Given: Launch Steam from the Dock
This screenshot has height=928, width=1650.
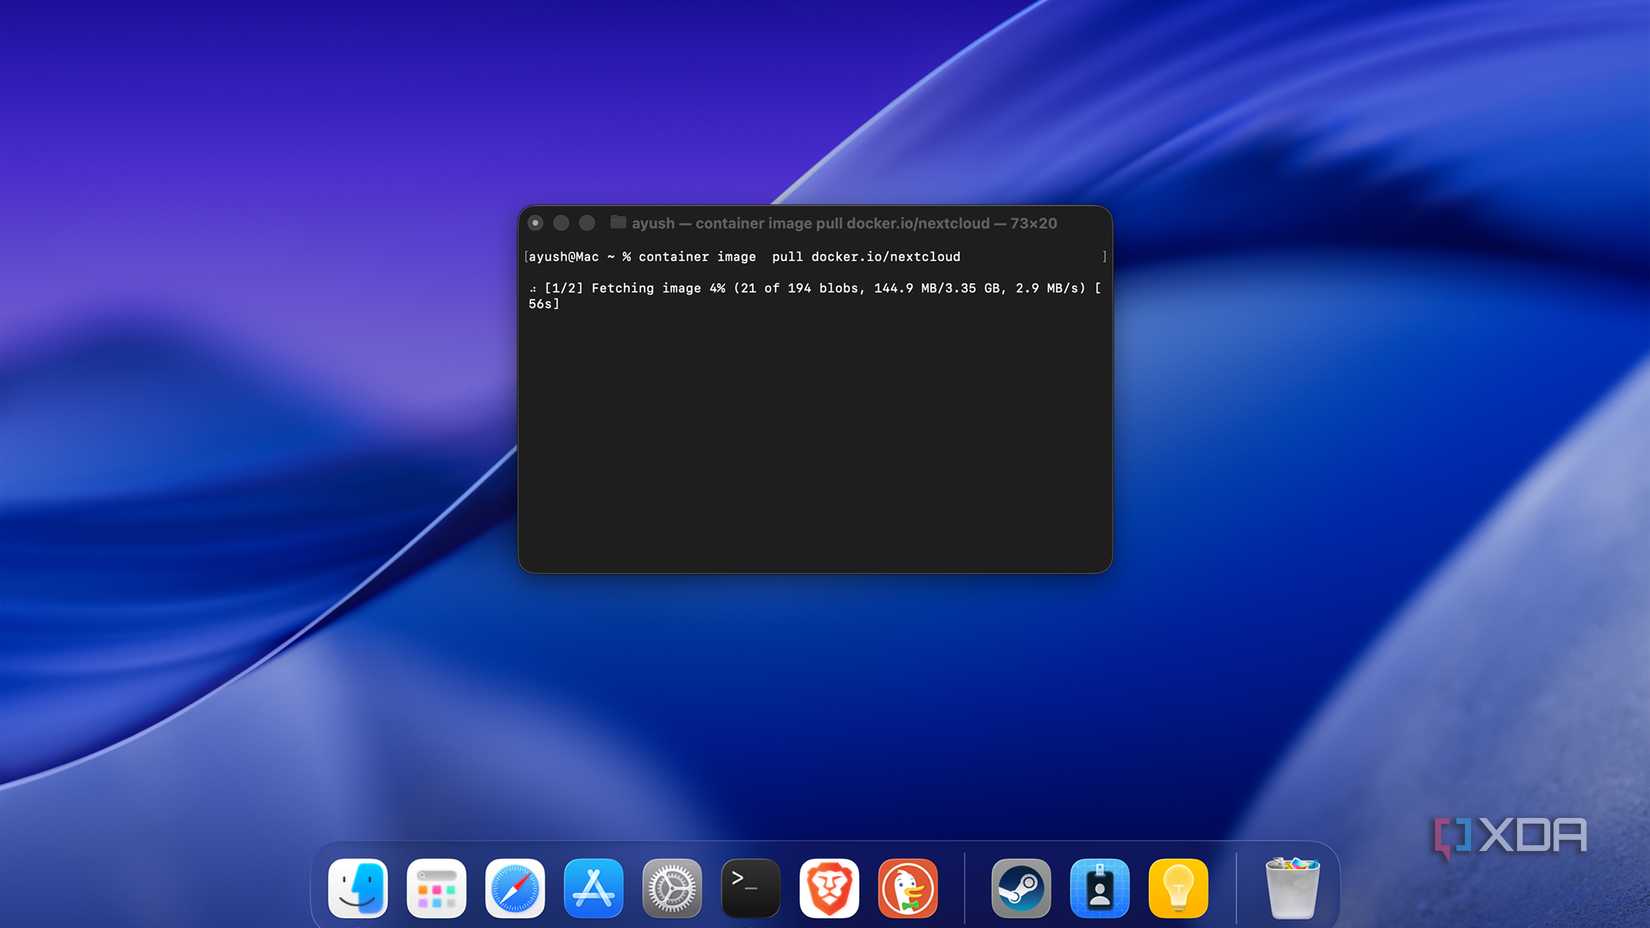Looking at the screenshot, I should [1021, 887].
